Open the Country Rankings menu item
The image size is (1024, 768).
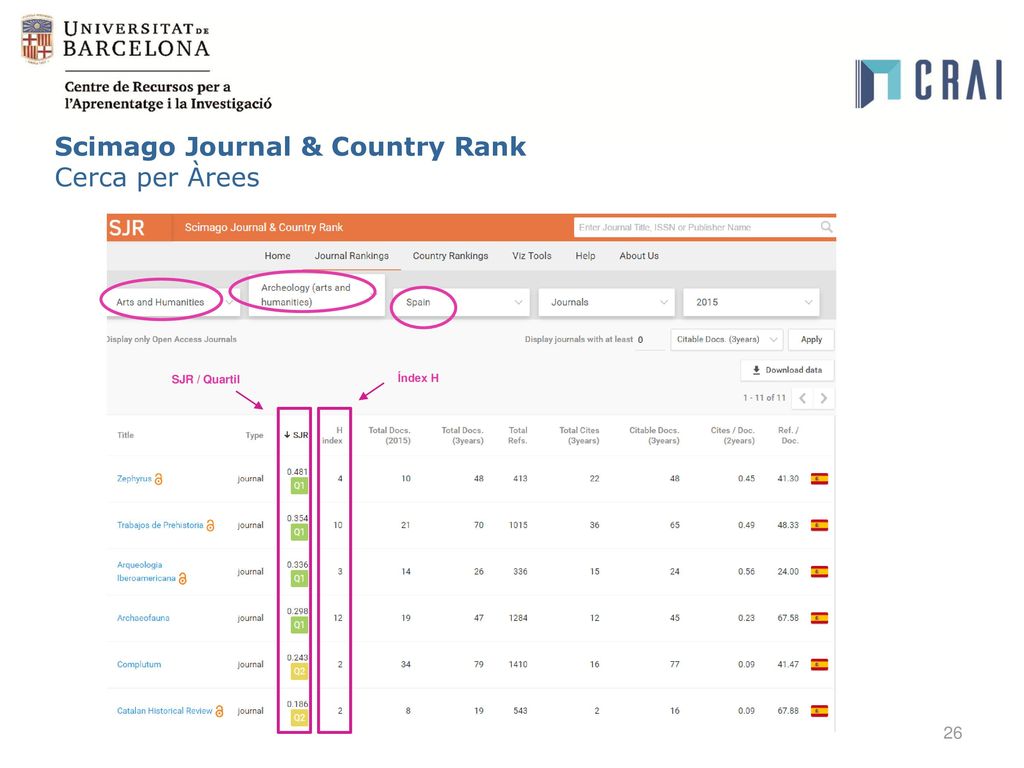click(x=450, y=256)
